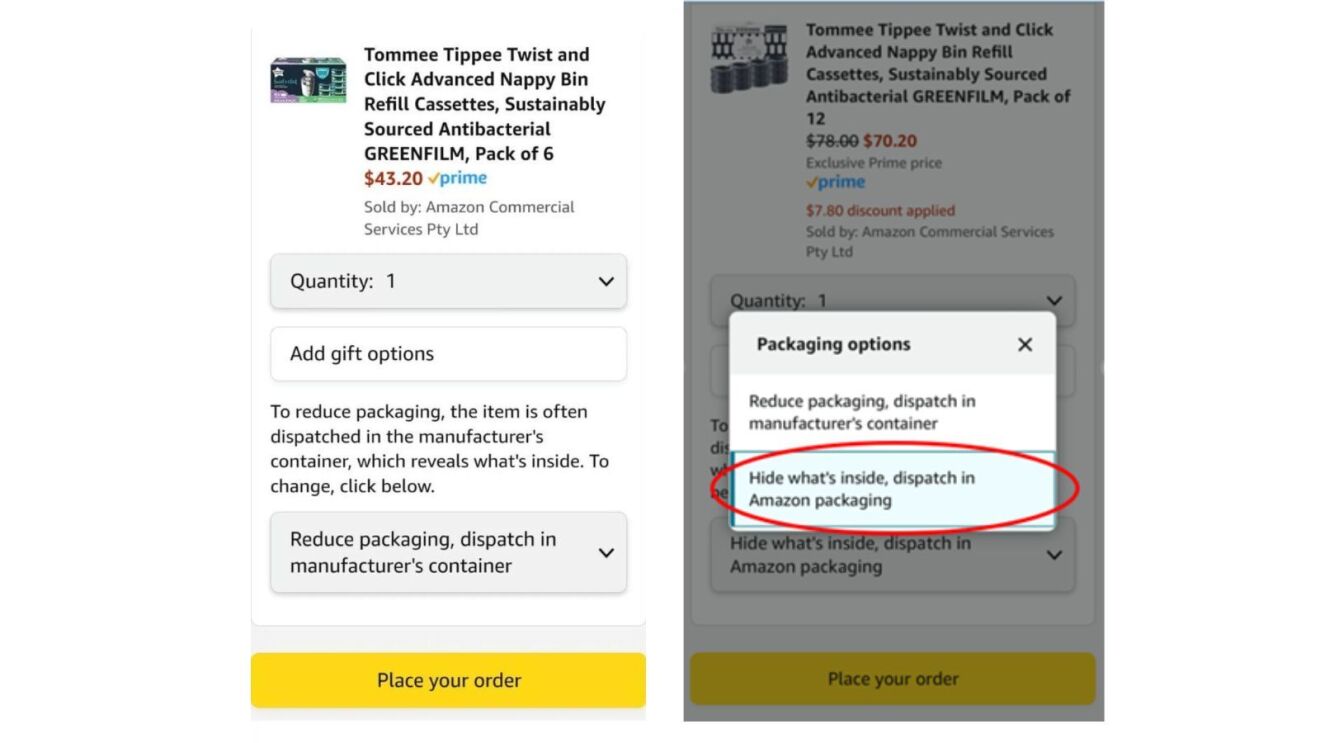Open the Pack of 6 product title

484,104
